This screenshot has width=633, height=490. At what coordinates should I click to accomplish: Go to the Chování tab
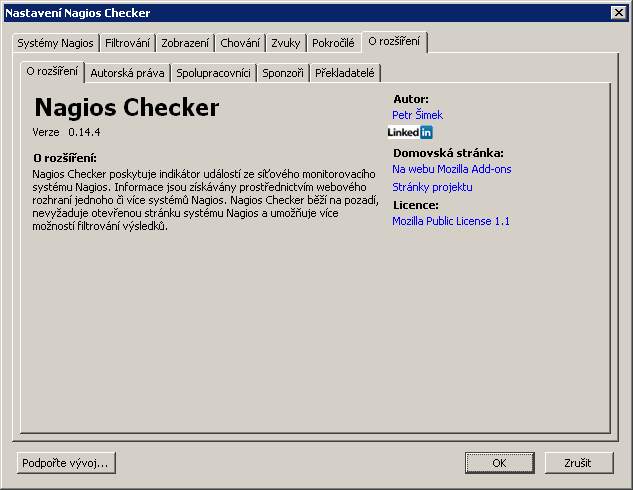tap(240, 43)
